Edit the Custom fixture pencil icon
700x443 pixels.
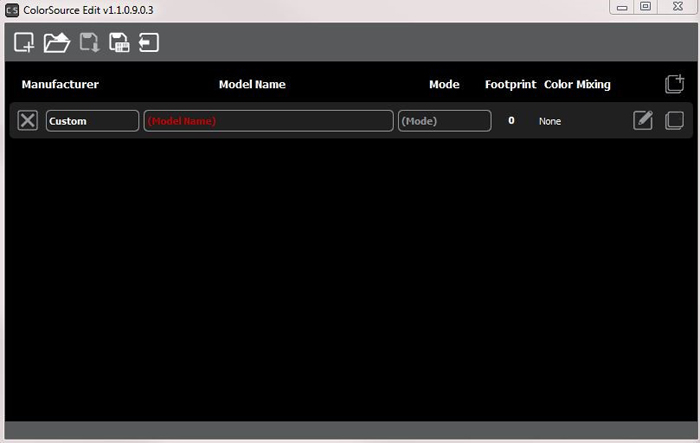pos(643,121)
